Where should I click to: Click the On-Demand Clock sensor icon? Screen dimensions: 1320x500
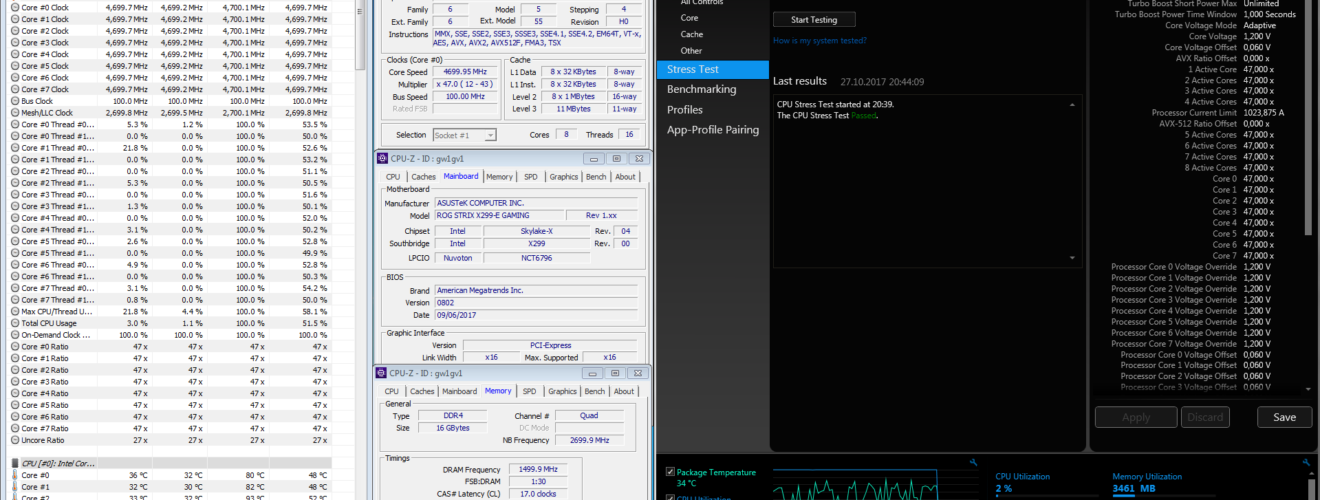pos(15,335)
